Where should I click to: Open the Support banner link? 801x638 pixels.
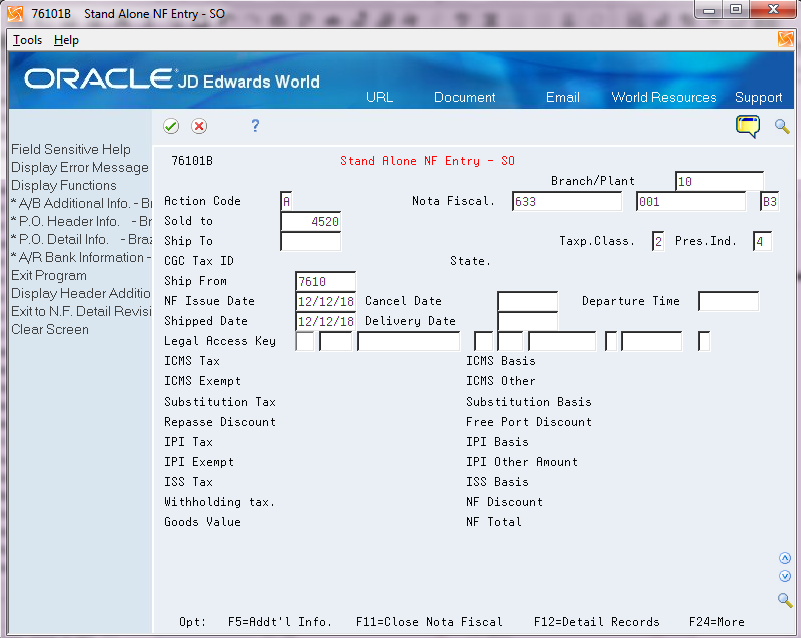pos(758,98)
